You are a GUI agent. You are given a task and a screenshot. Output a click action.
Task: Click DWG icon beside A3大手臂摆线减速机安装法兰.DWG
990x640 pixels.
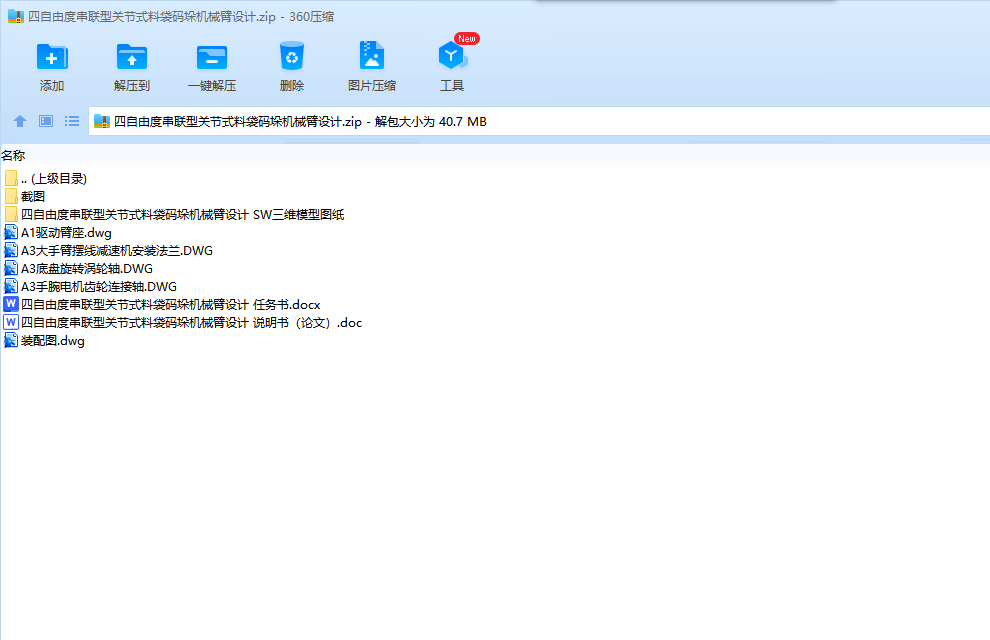pos(11,251)
